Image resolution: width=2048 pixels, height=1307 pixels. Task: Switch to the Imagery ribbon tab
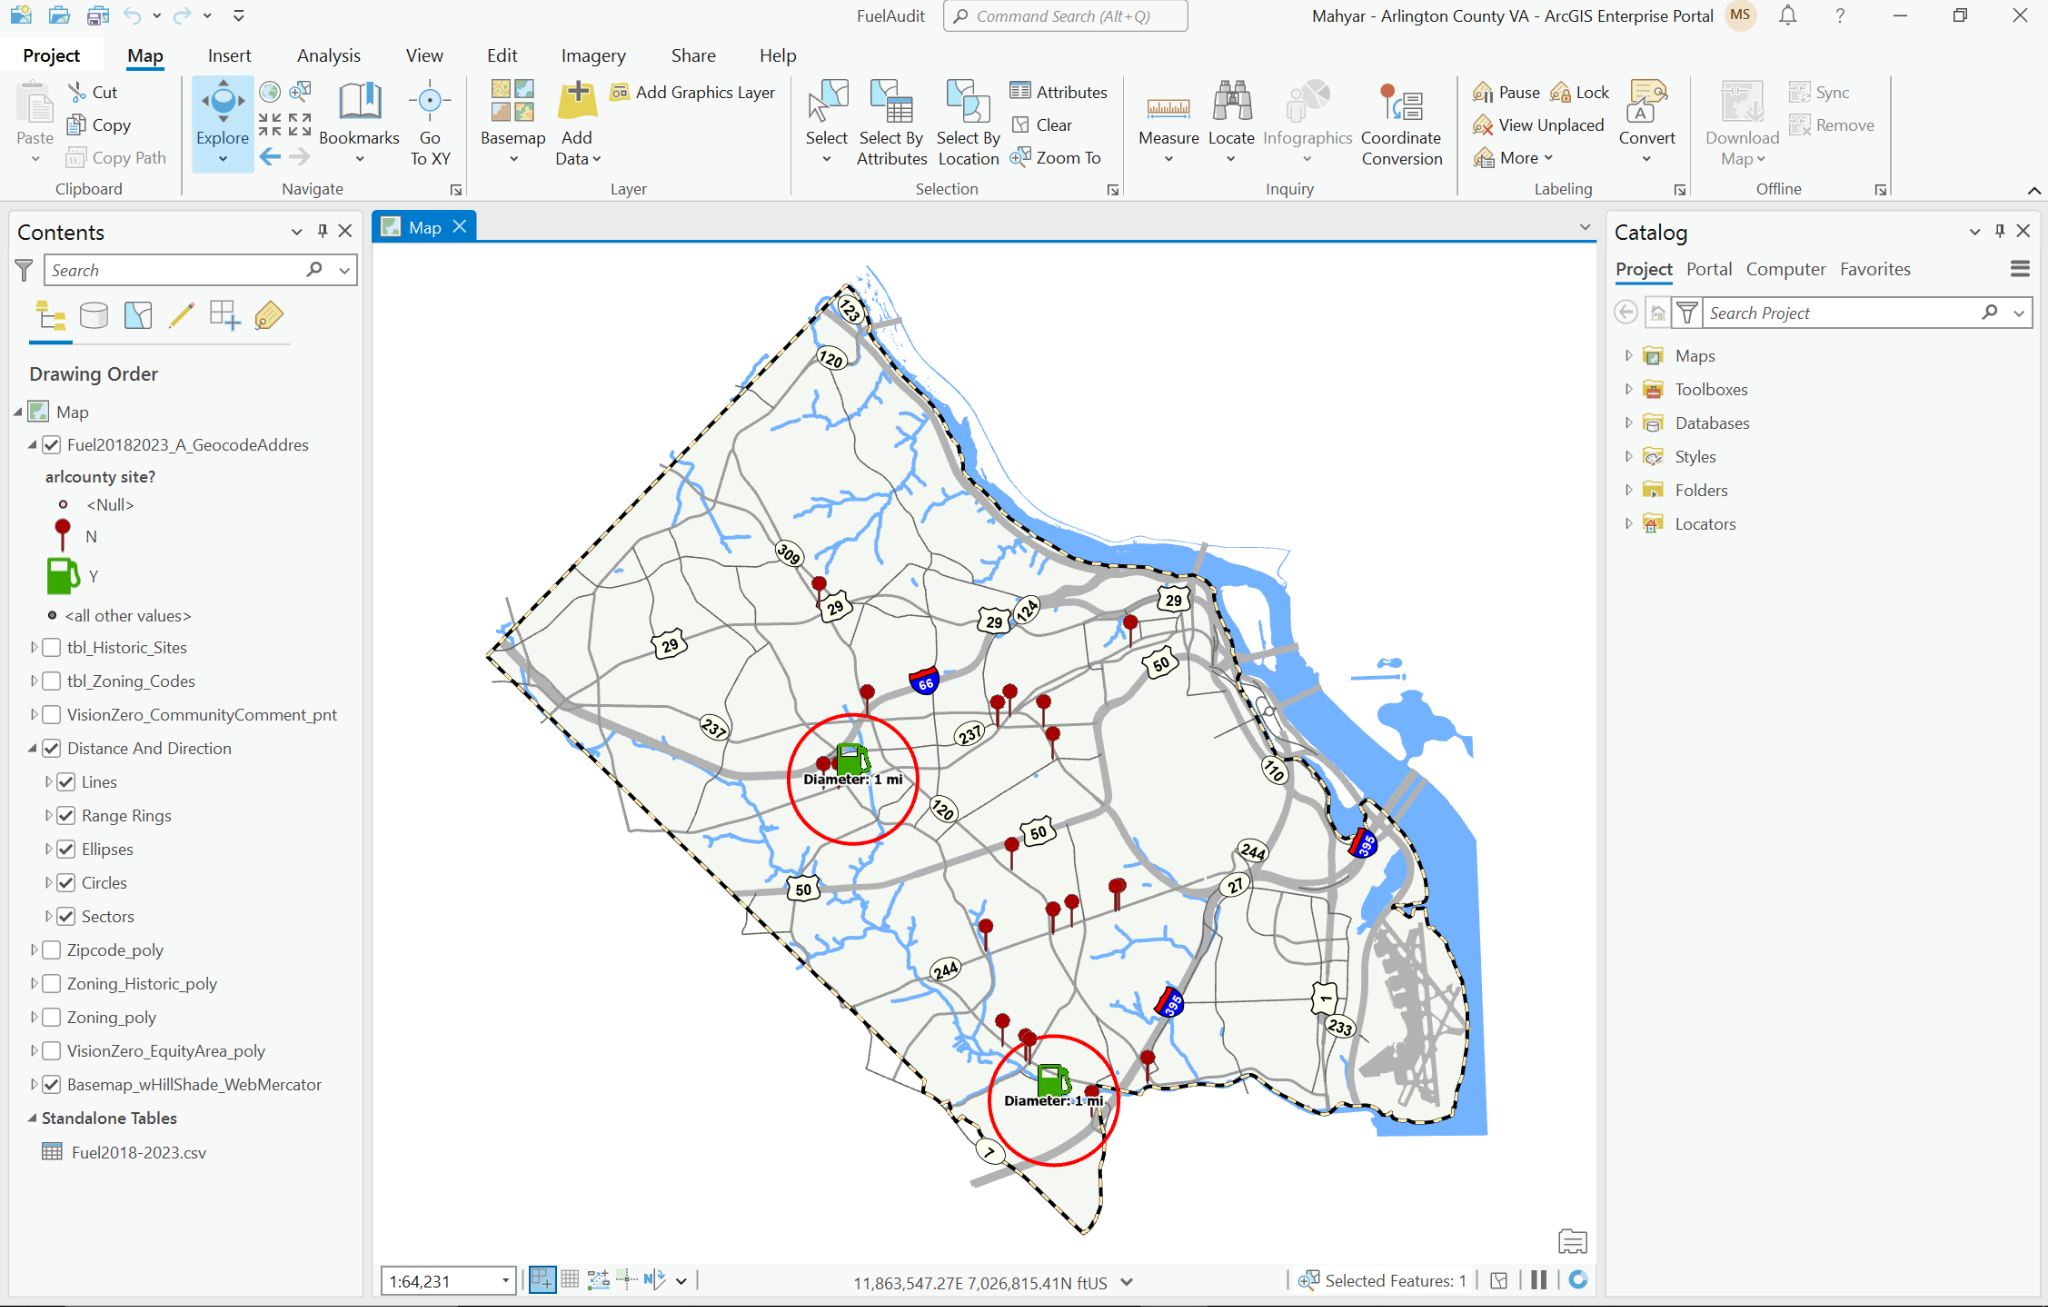[592, 55]
